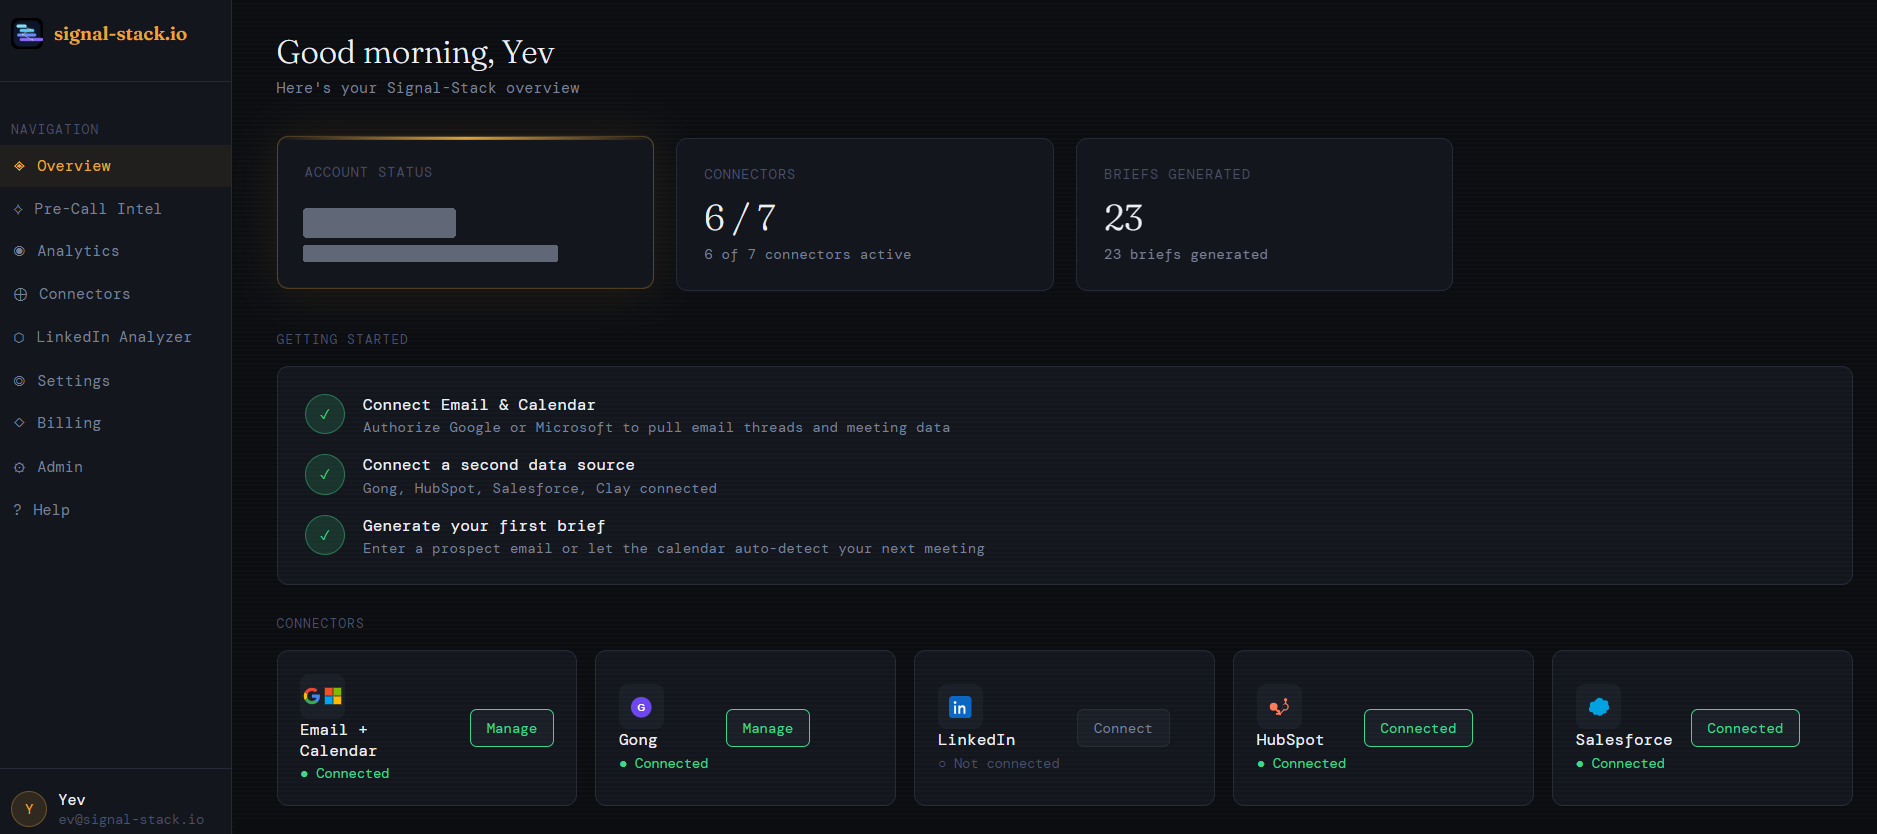Screen dimensions: 1877x834
Task: Click the Salesforce cloud logo icon
Action: click(1598, 707)
